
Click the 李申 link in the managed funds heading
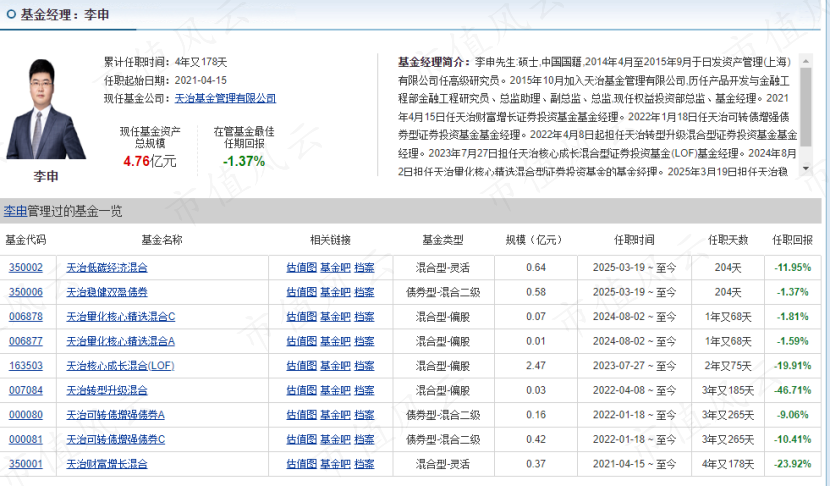[14, 211]
